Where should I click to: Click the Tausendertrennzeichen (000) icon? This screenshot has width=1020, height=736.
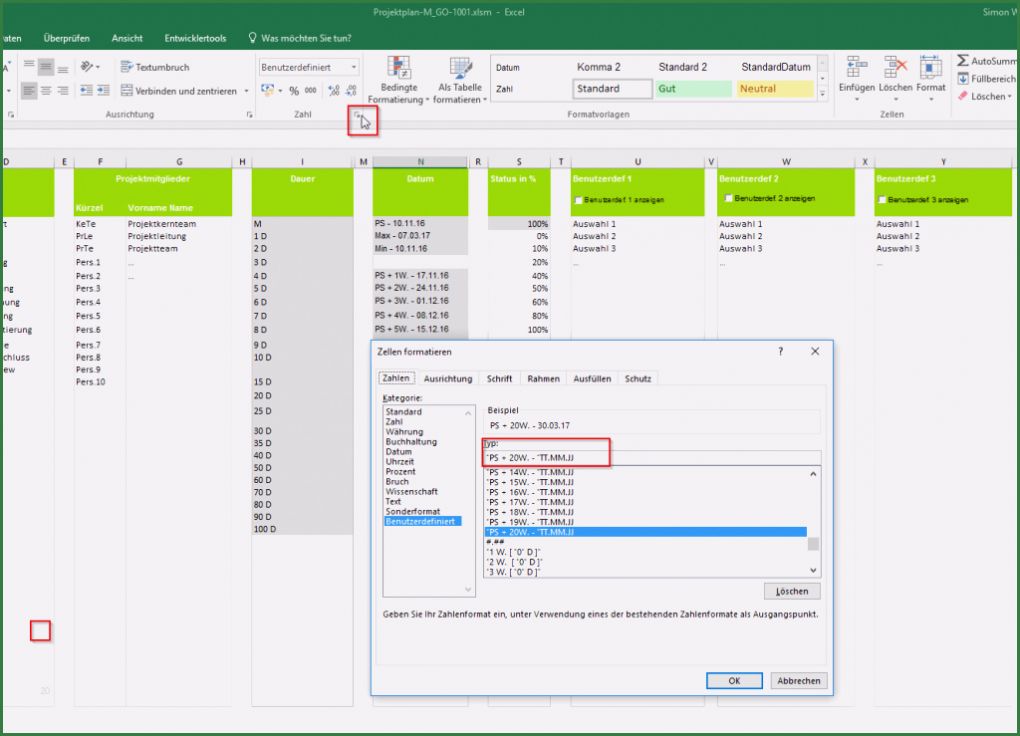click(311, 89)
